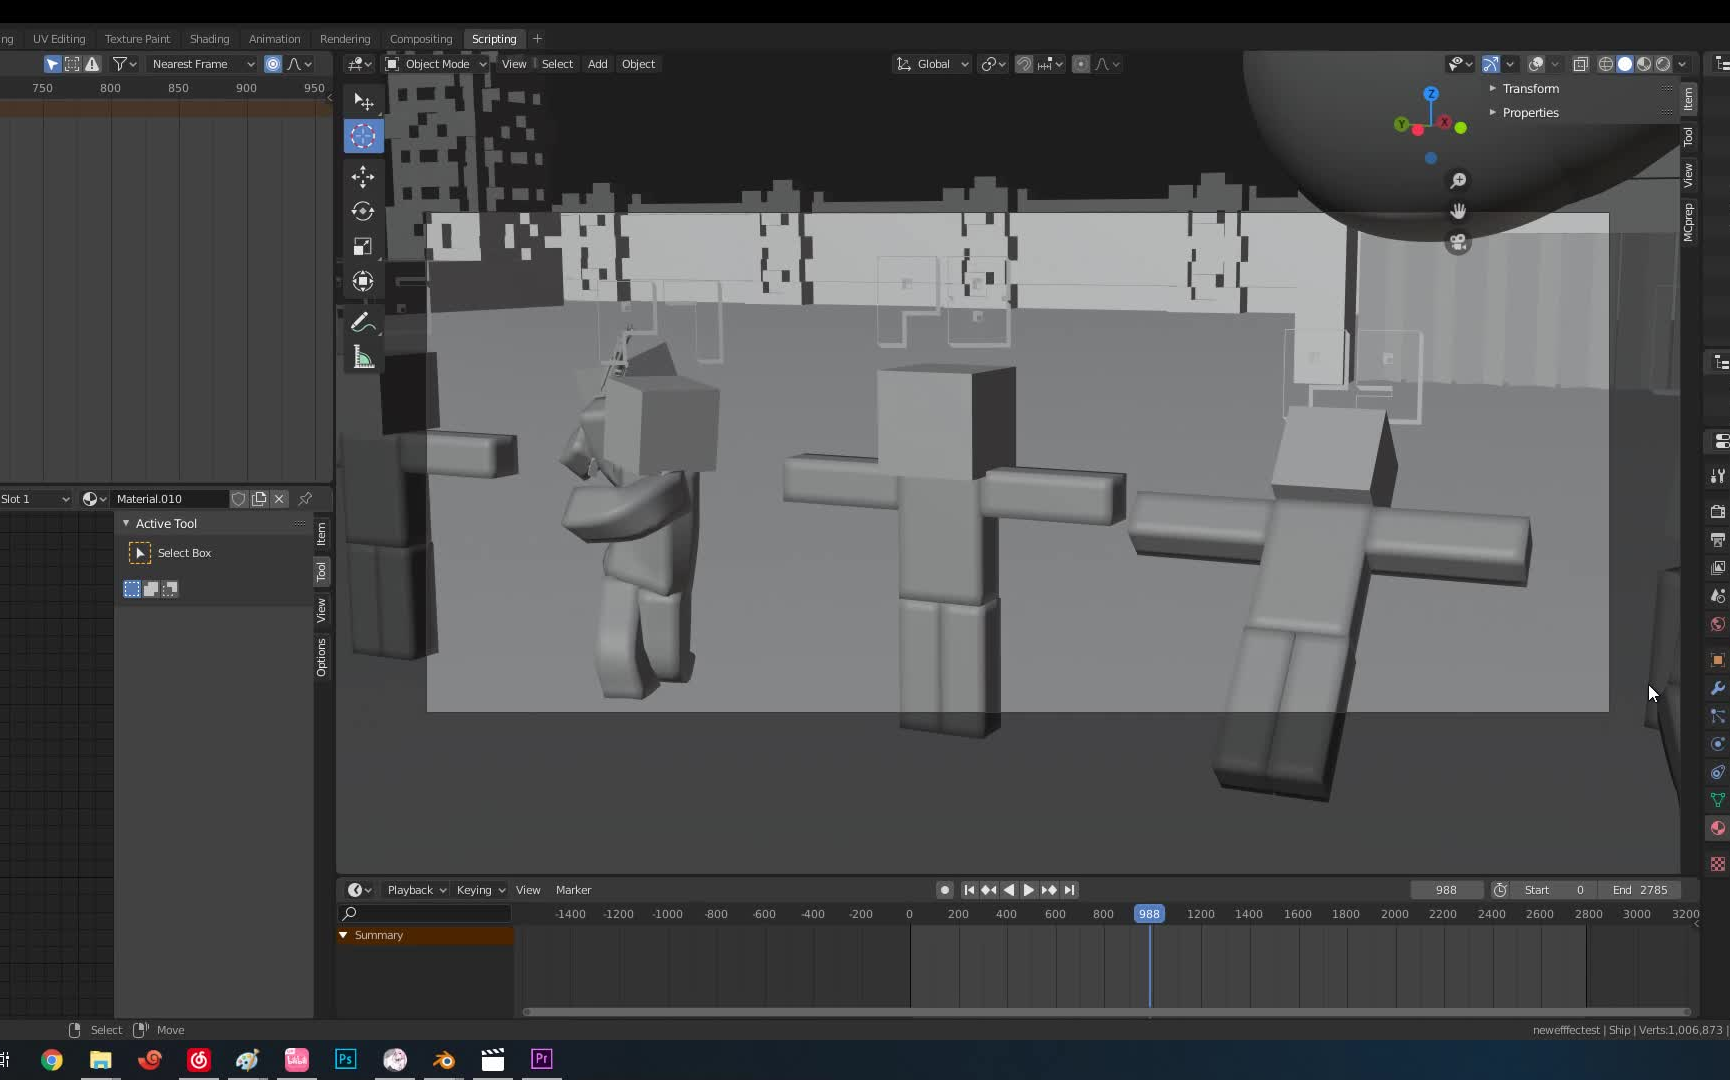The width and height of the screenshot is (1730, 1080).
Task: Toggle Show Overlays button
Action: point(1536,64)
